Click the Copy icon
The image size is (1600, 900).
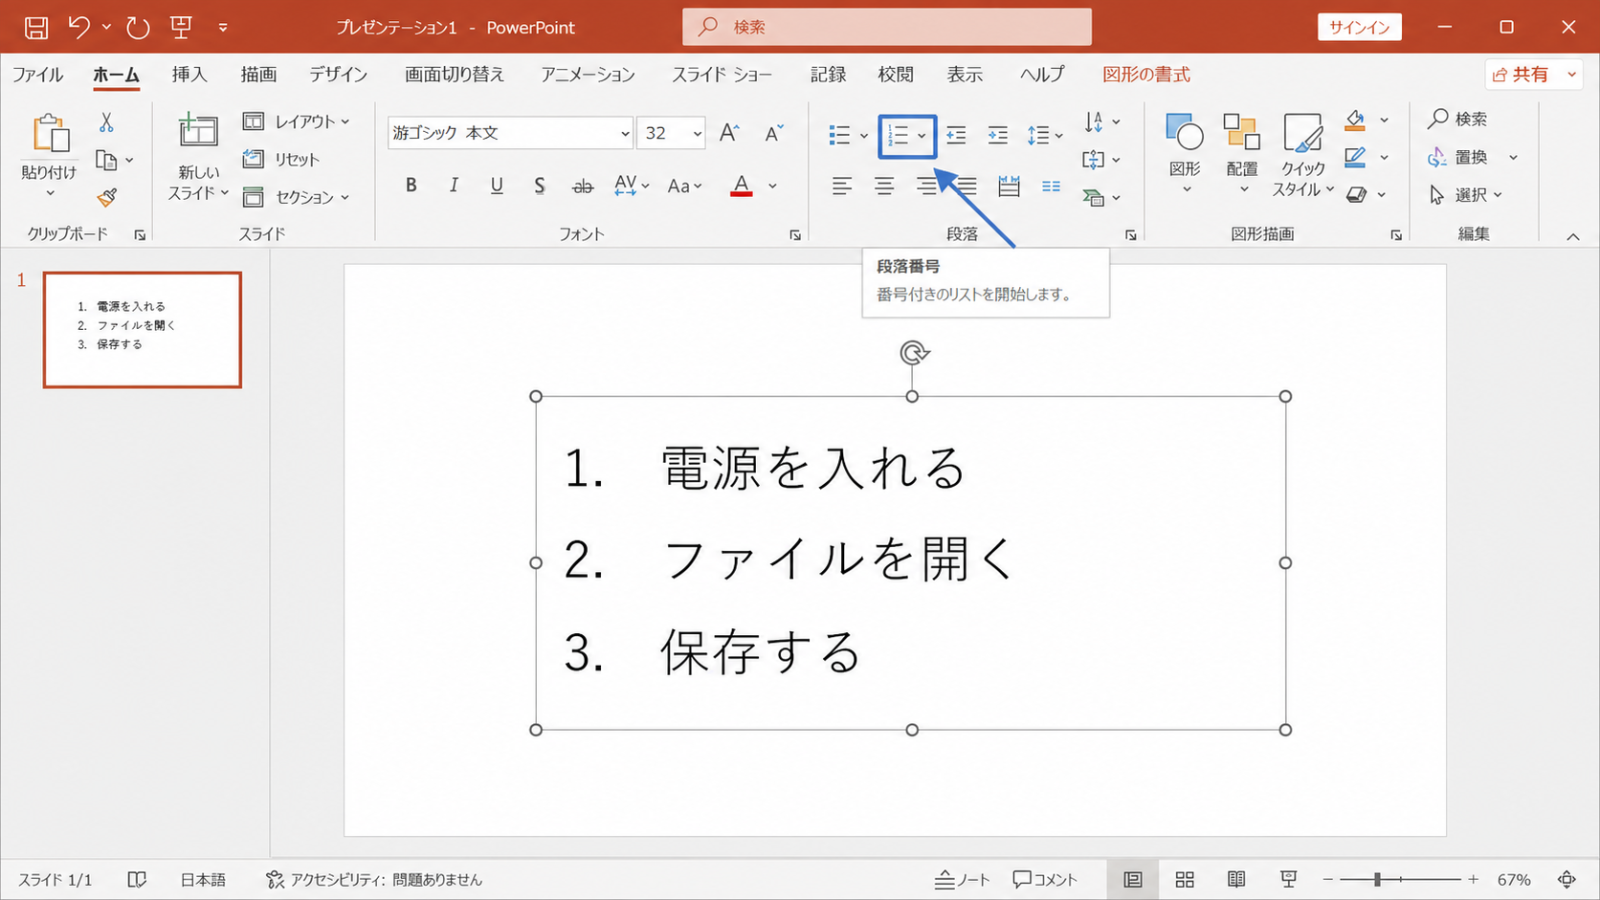tap(106, 160)
